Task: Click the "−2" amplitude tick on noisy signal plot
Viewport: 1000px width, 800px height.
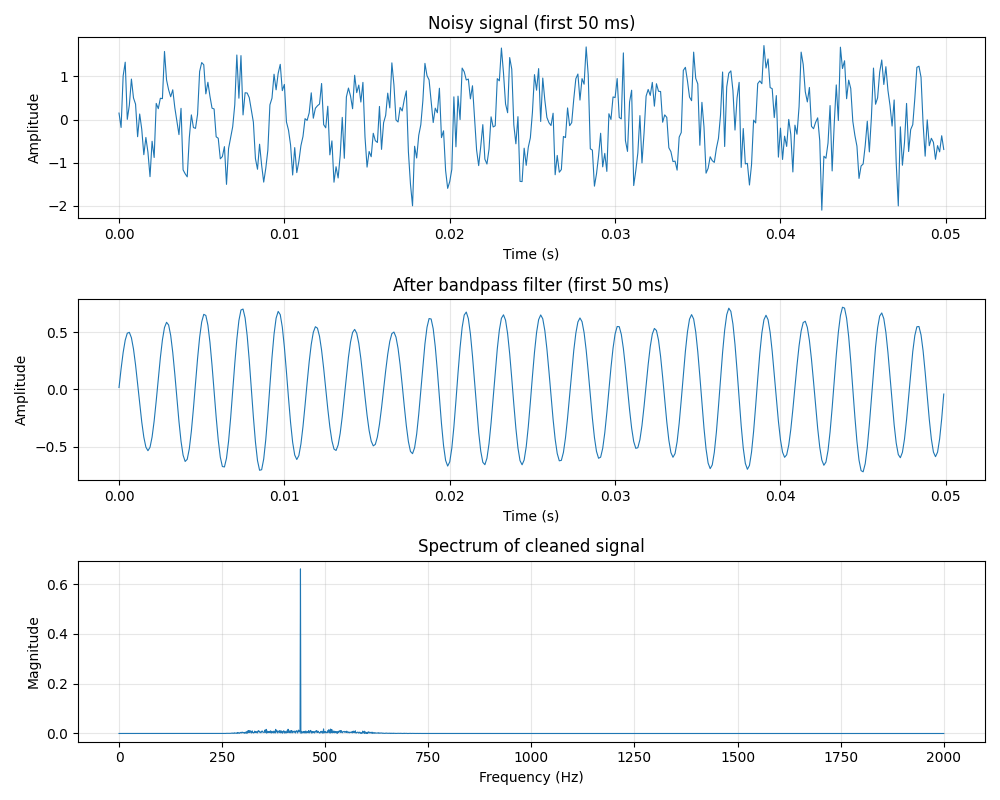Action: (x=57, y=206)
